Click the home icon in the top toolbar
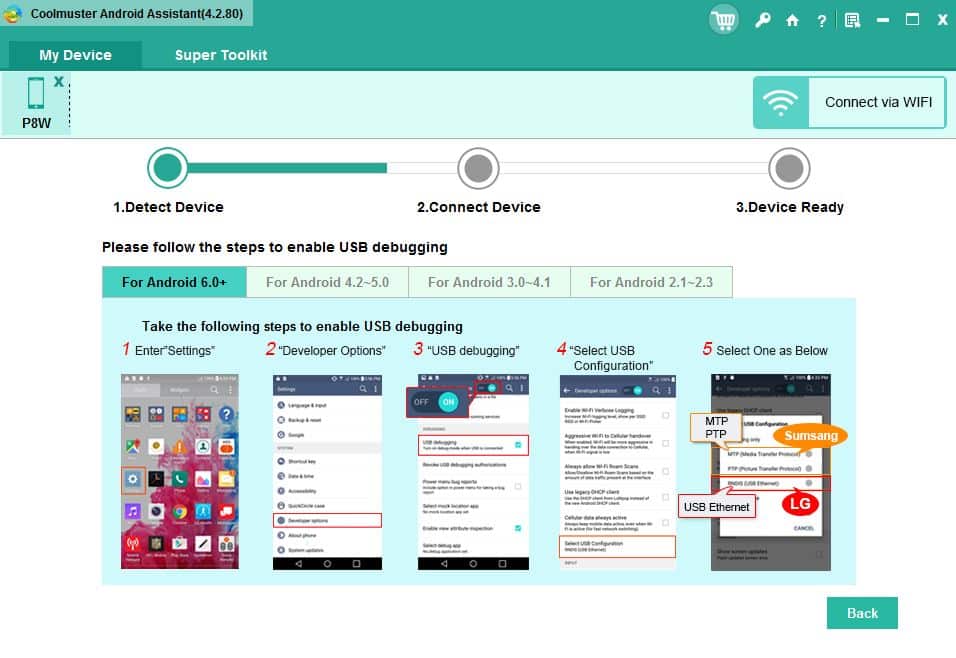The width and height of the screenshot is (956, 658). pos(791,19)
